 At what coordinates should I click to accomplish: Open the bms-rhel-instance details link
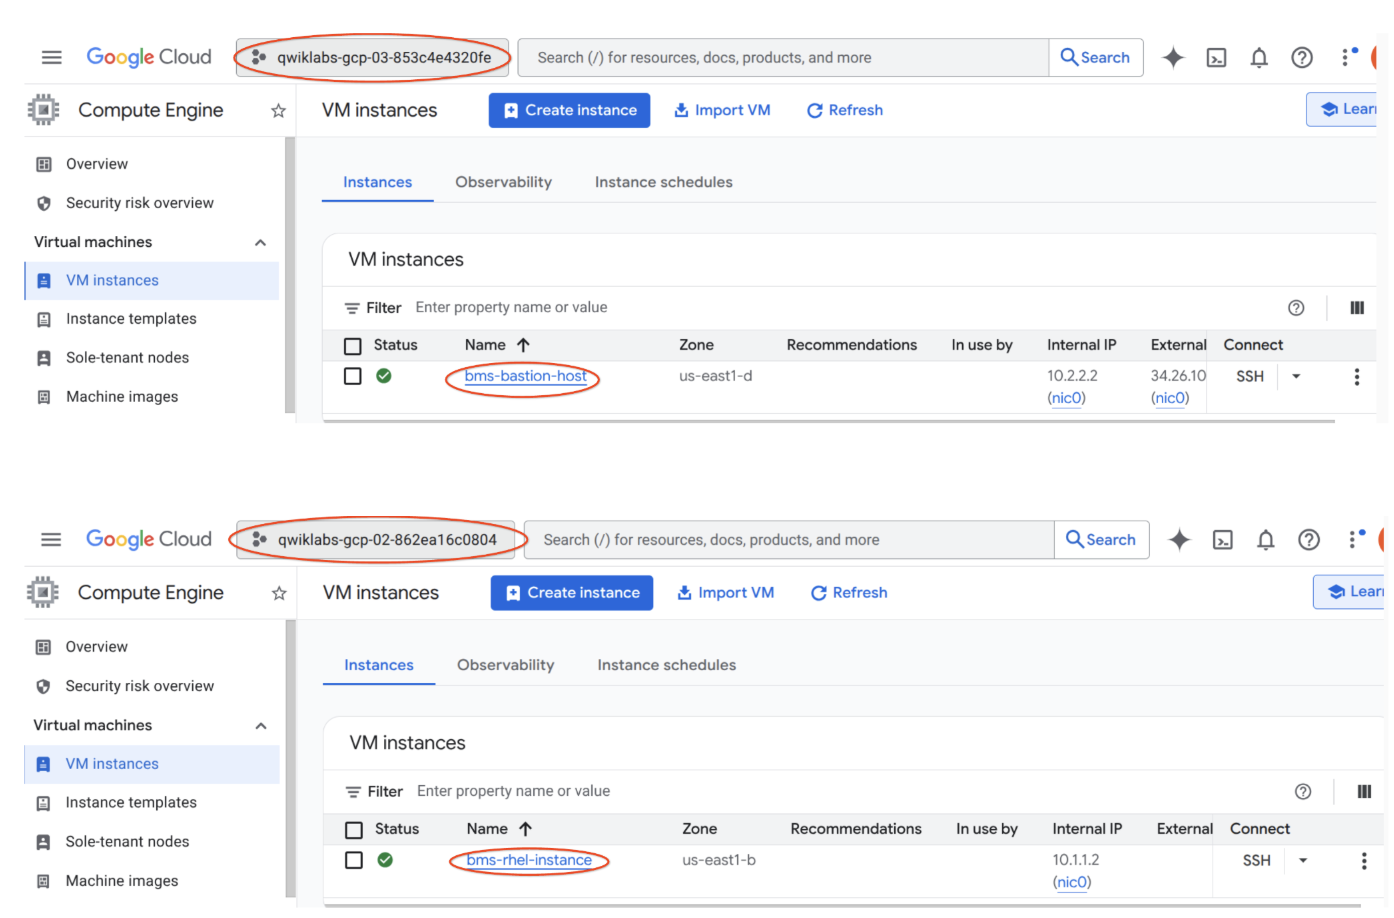528,860
